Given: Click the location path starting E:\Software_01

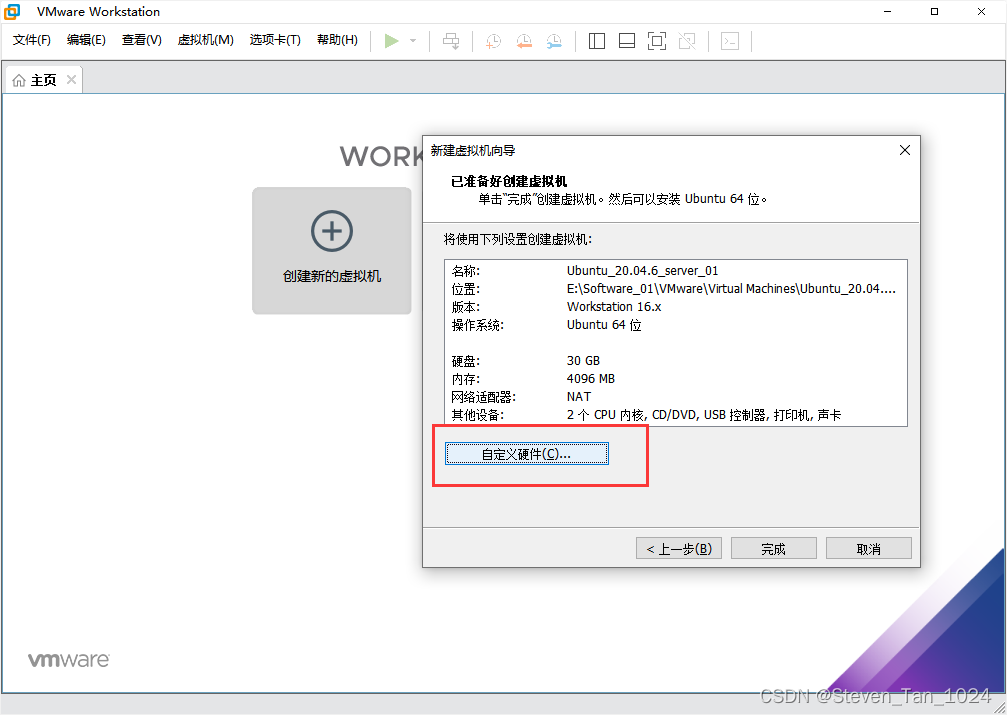Looking at the screenshot, I should pos(731,288).
